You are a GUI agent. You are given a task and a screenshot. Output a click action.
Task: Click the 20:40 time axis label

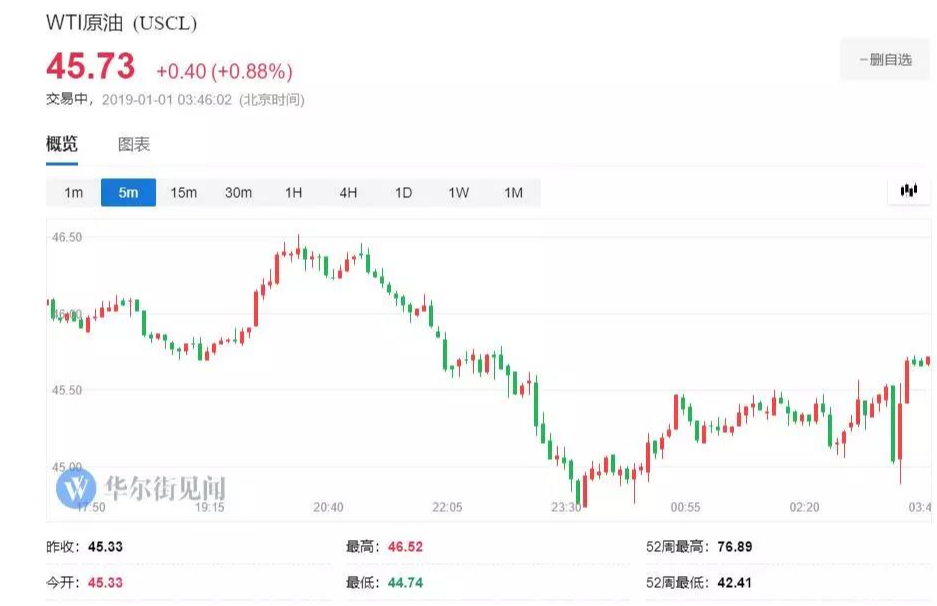[x=328, y=507]
